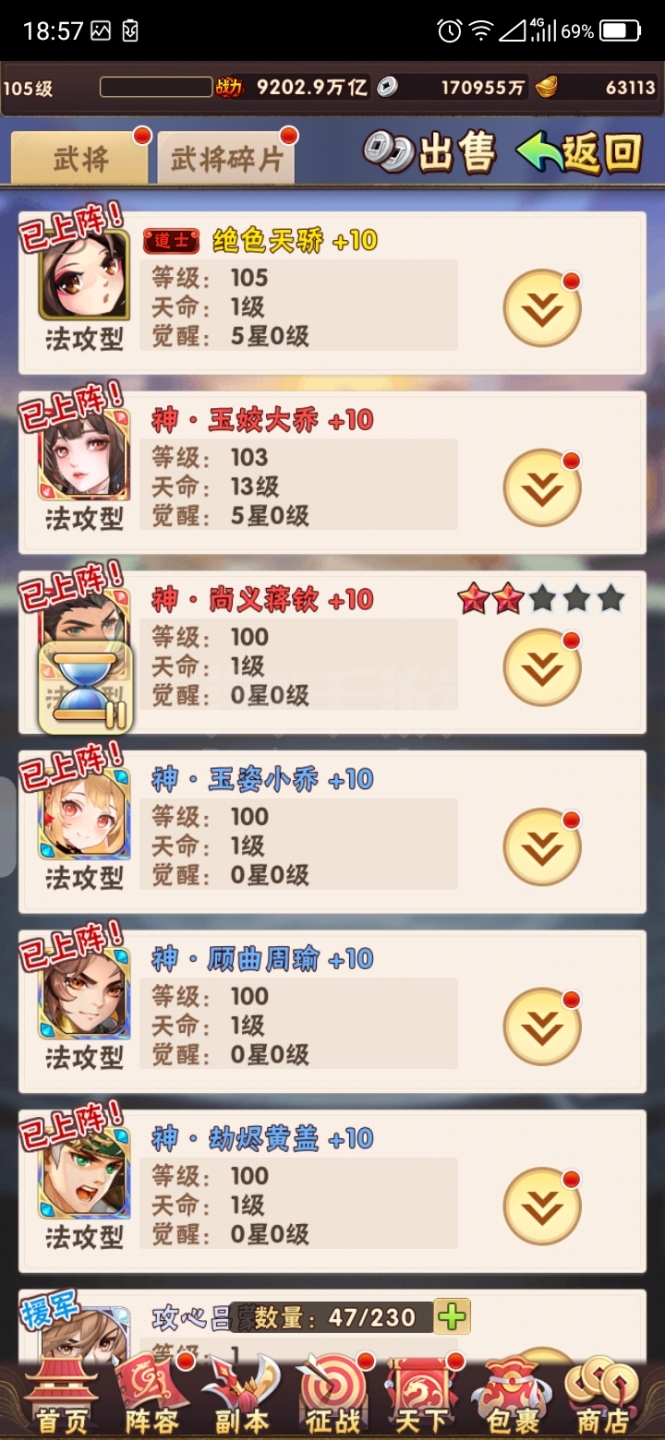Viewport: 665px width, 1440px height.
Task: Click the 返回 back button
Action: [x=580, y=153]
